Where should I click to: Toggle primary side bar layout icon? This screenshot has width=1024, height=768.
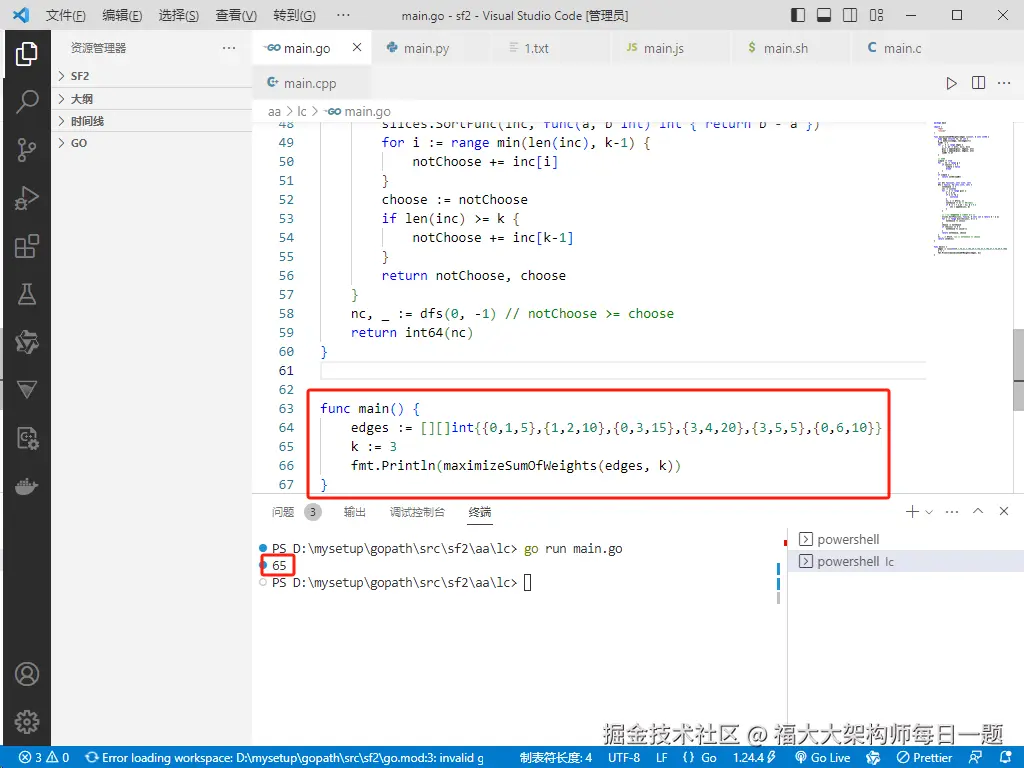coord(797,15)
